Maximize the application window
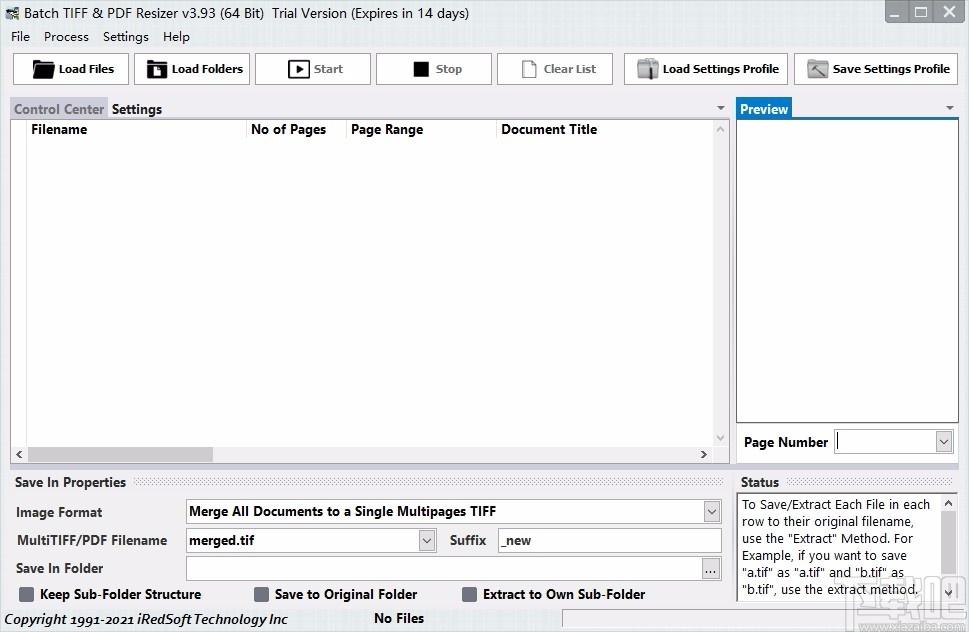 click(x=921, y=12)
